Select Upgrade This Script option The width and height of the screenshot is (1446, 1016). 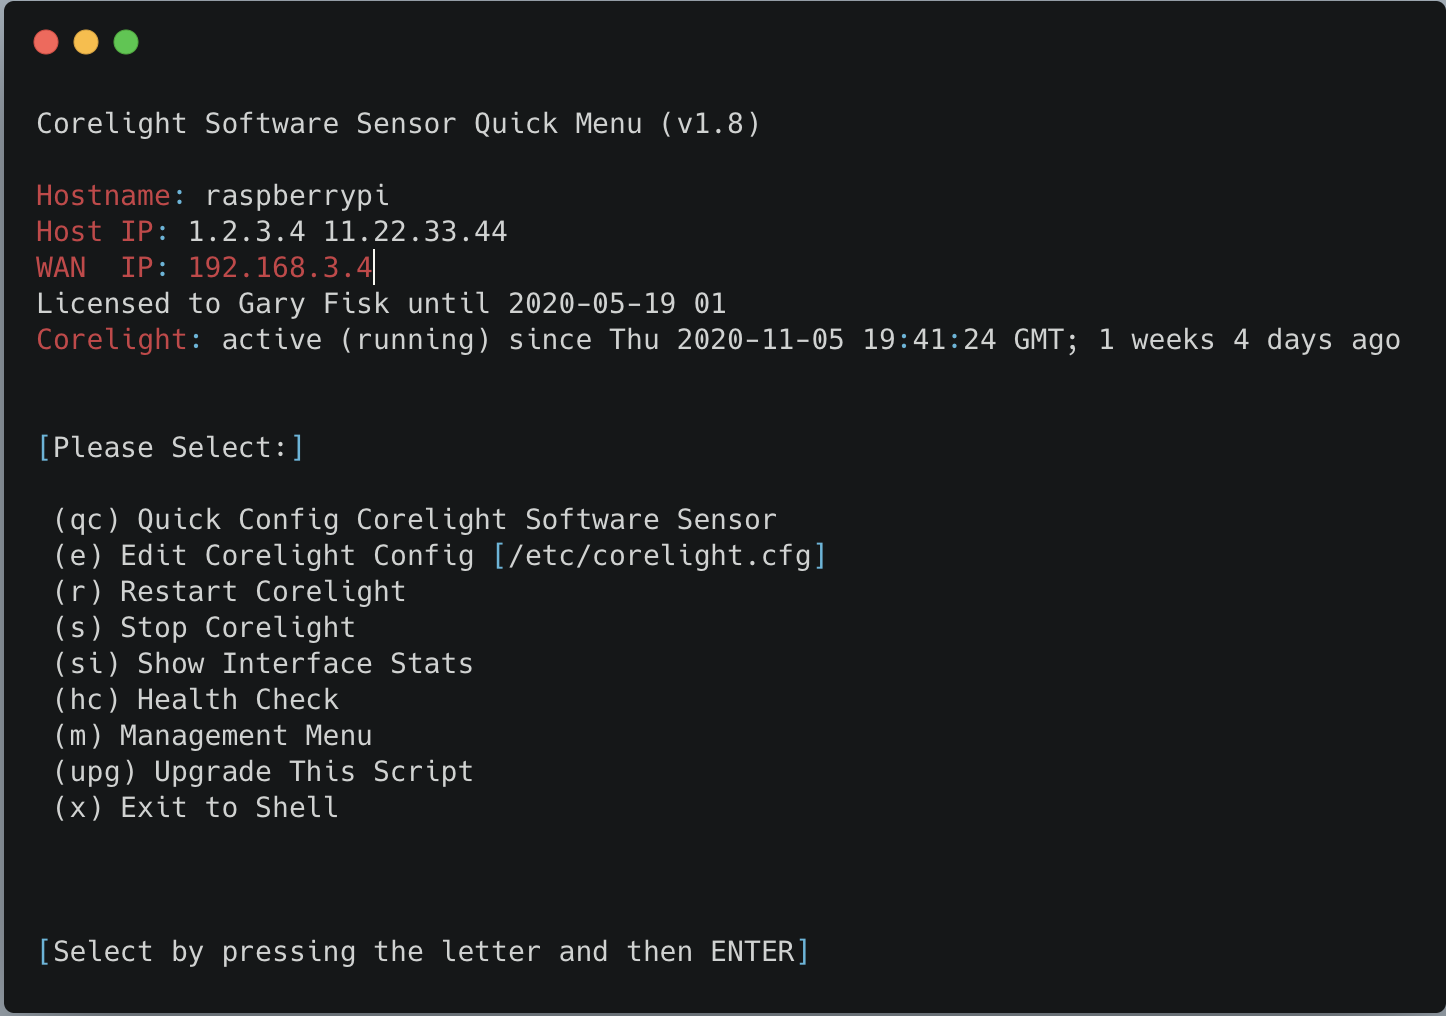coord(263,772)
